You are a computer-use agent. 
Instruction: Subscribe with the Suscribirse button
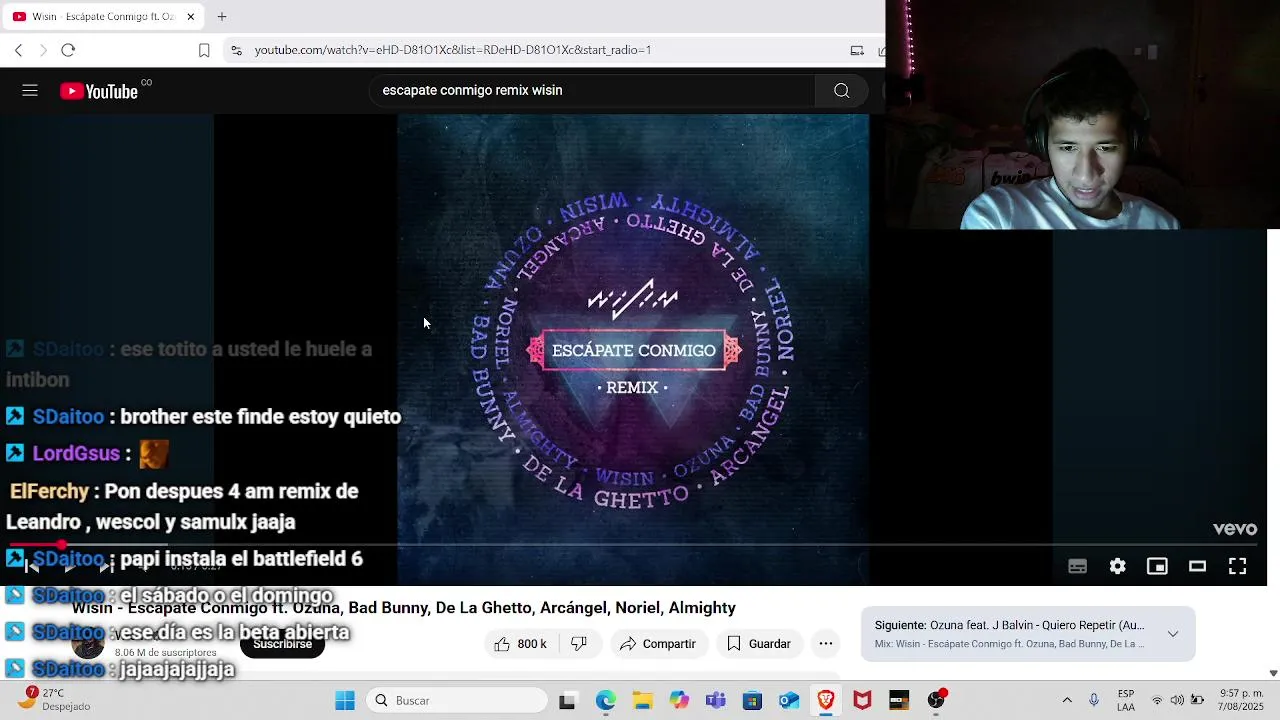coord(282,644)
